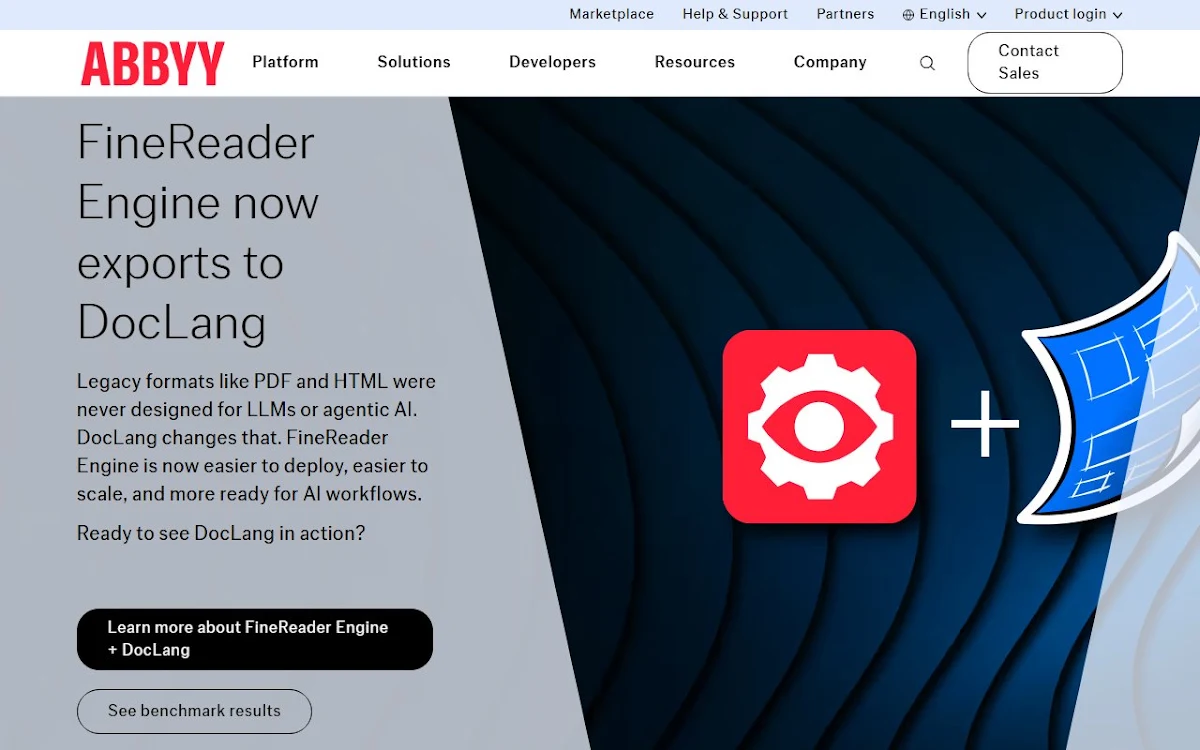Open the Solutions menu
The image size is (1200, 750).
[414, 62]
